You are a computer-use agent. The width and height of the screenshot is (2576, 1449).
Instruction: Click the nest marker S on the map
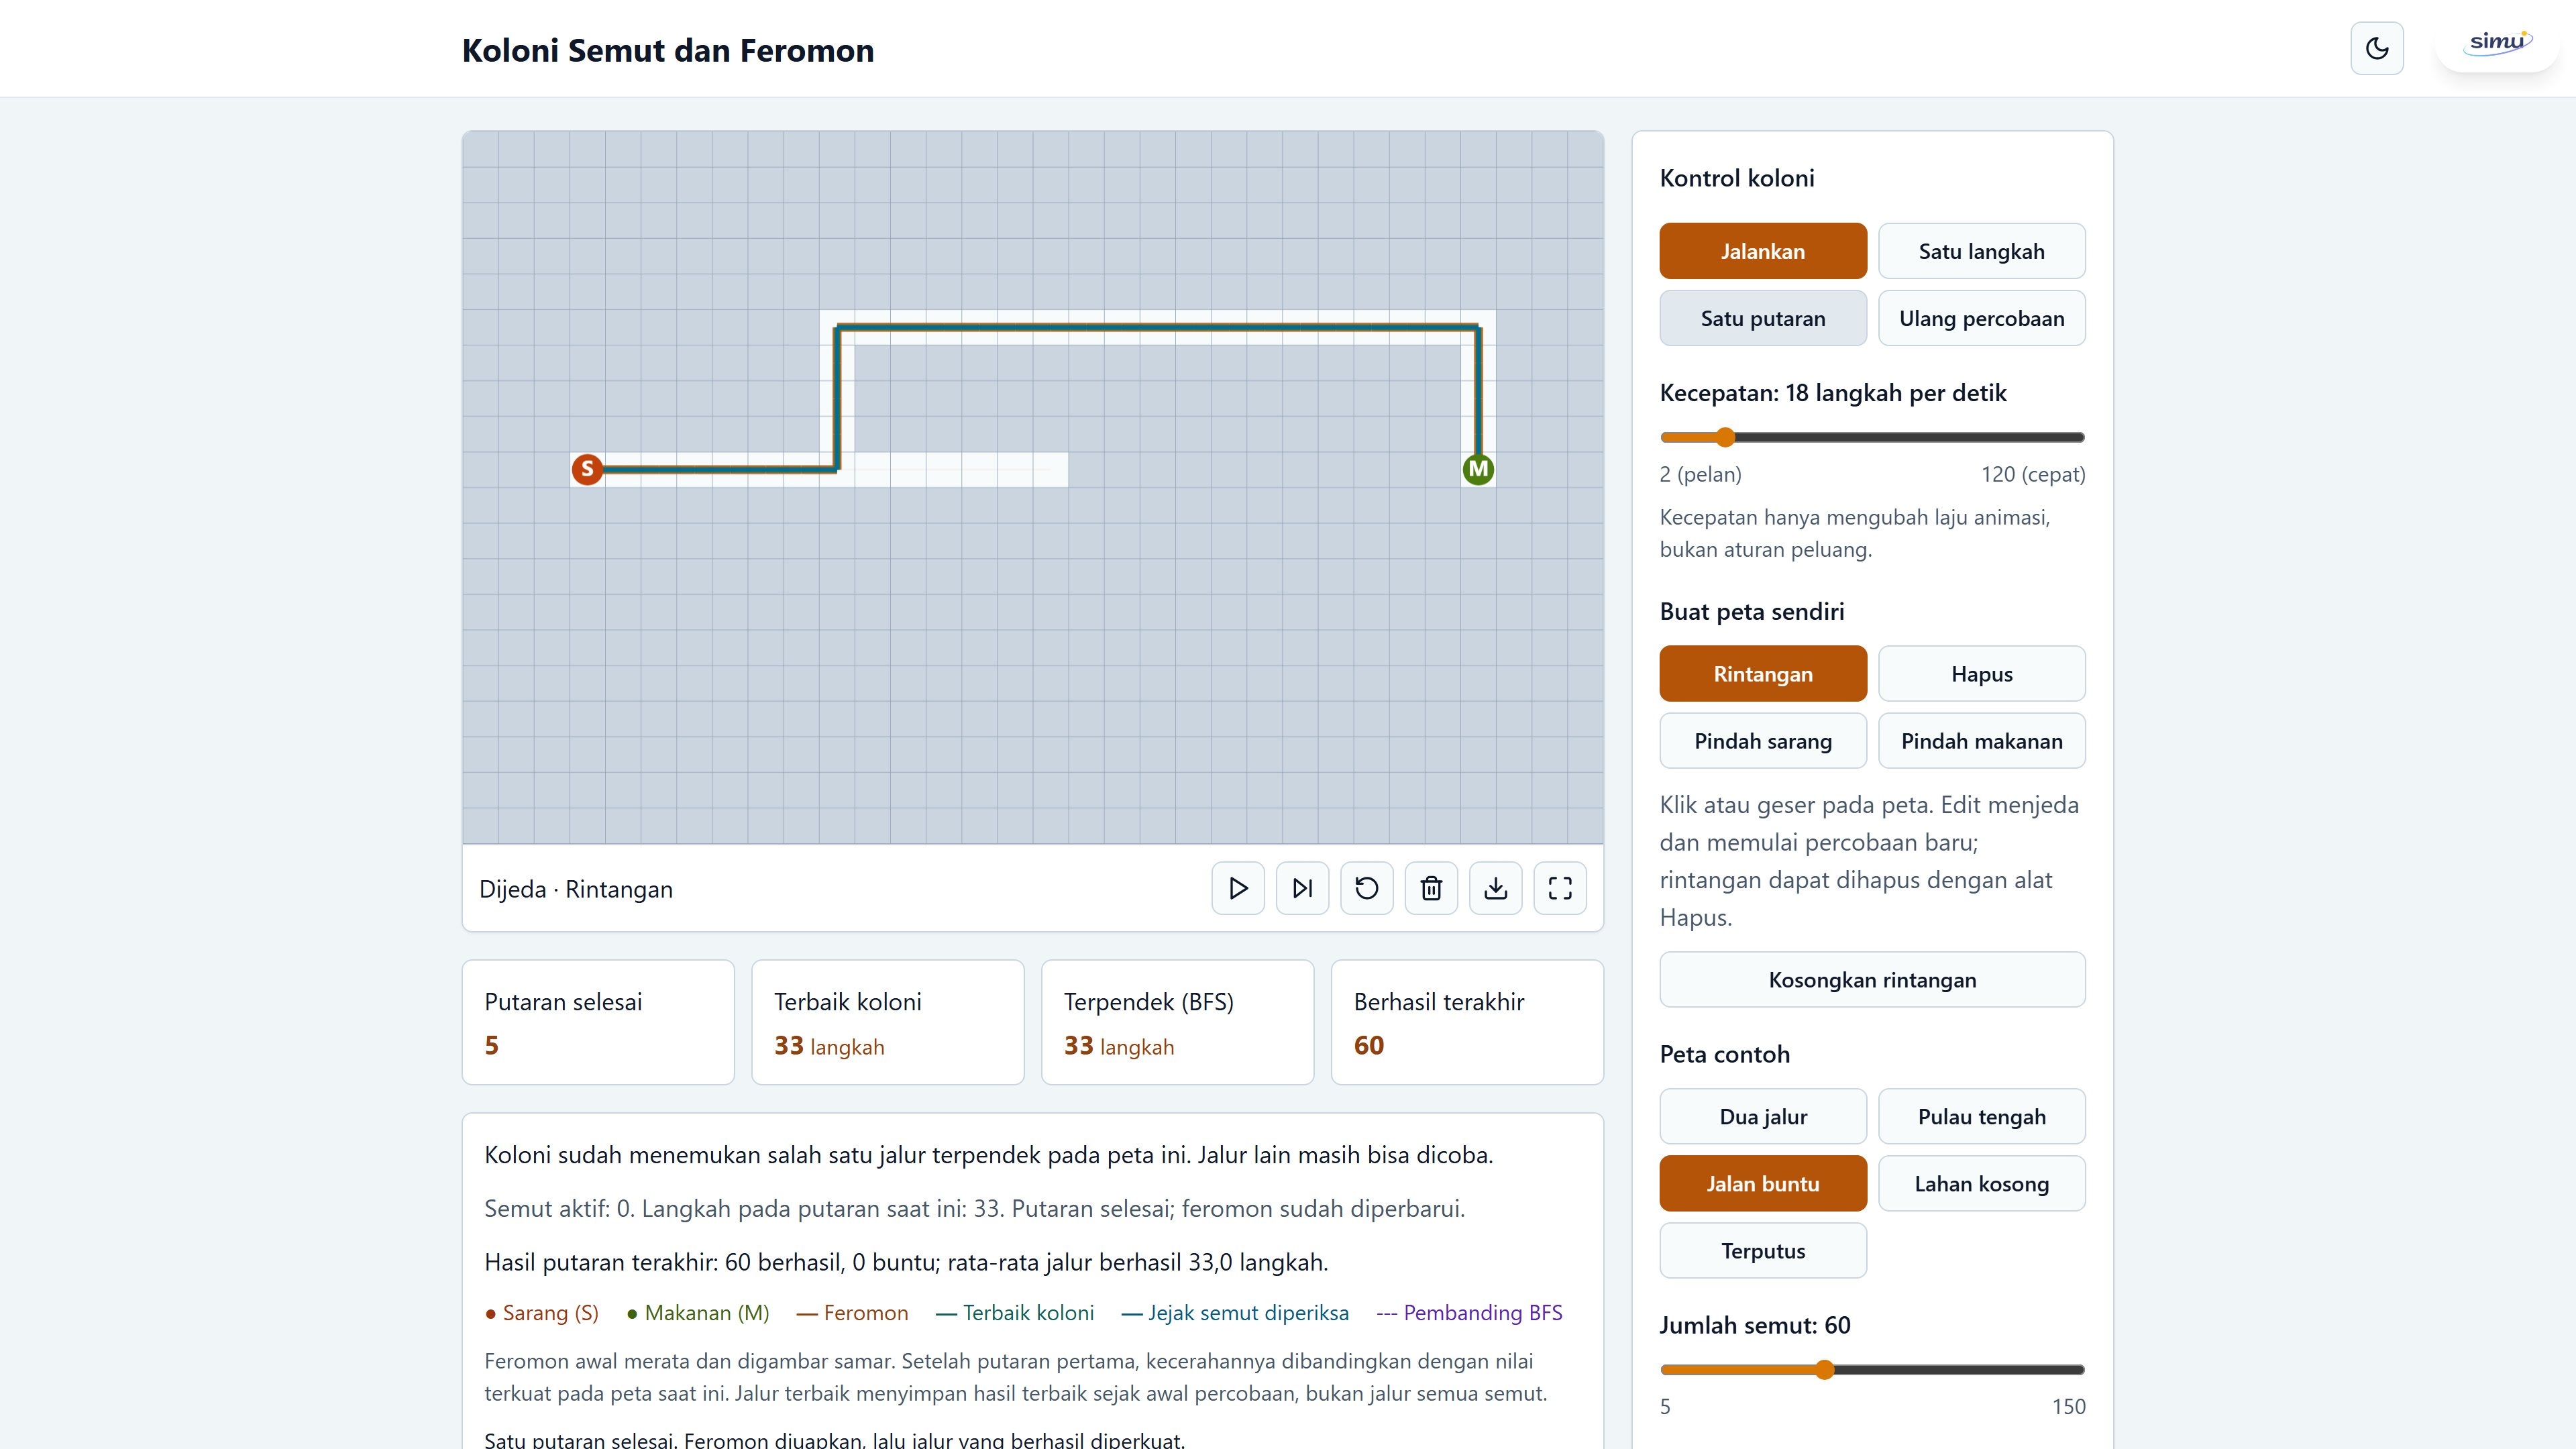(587, 469)
